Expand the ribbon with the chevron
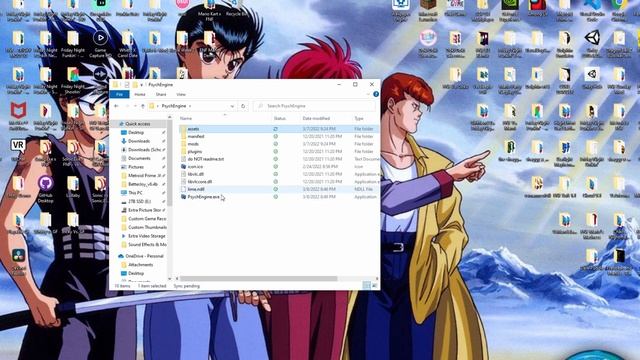 pyautogui.click(x=368, y=94)
